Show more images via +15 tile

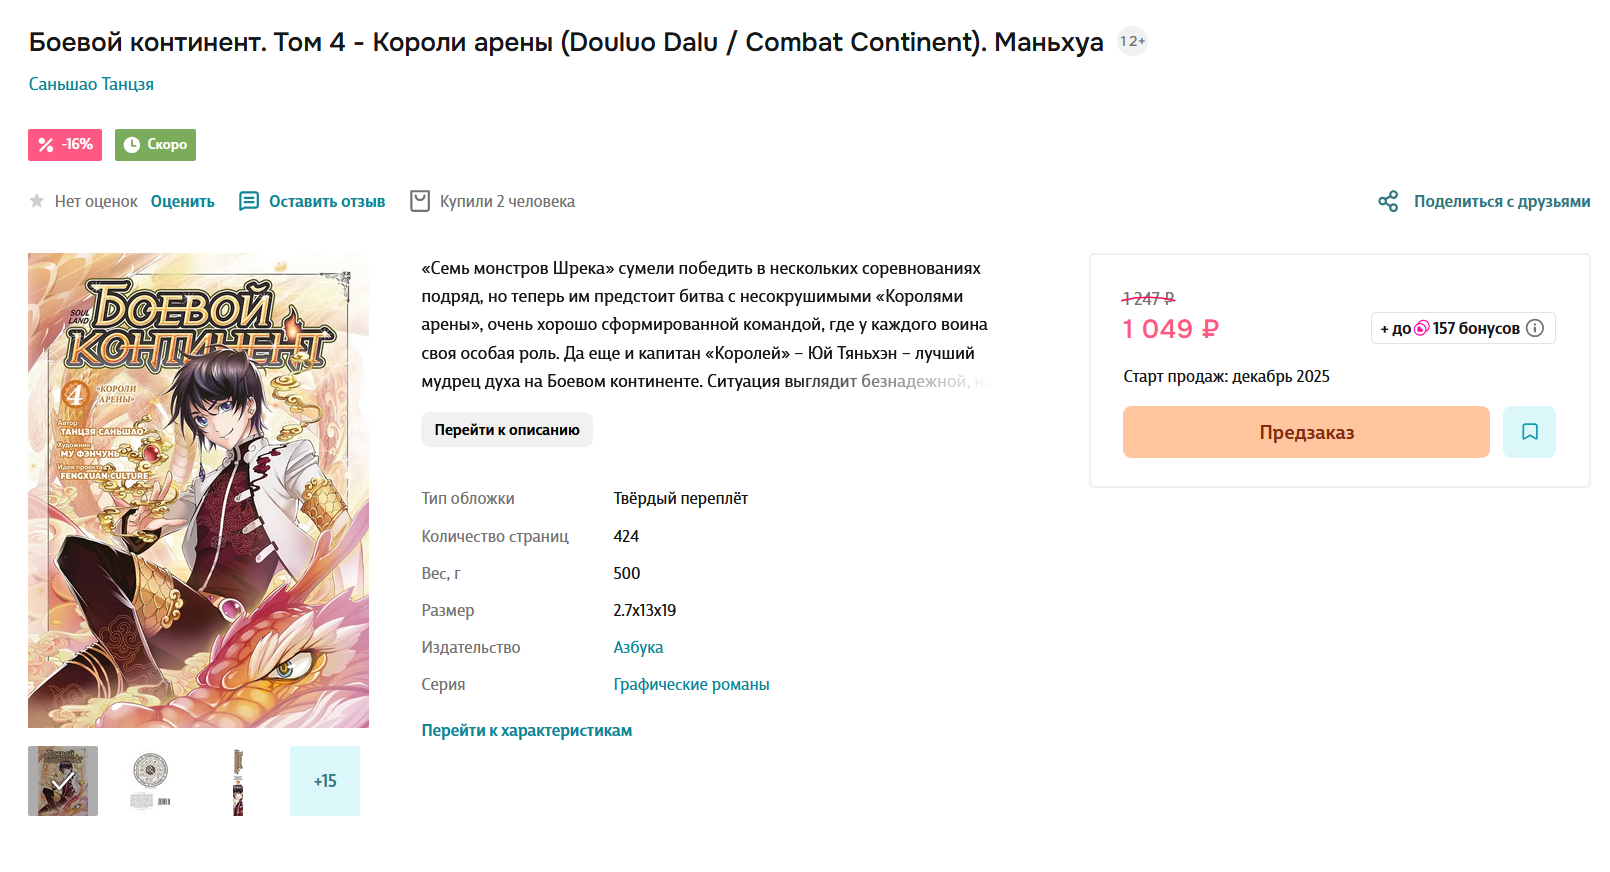325,781
